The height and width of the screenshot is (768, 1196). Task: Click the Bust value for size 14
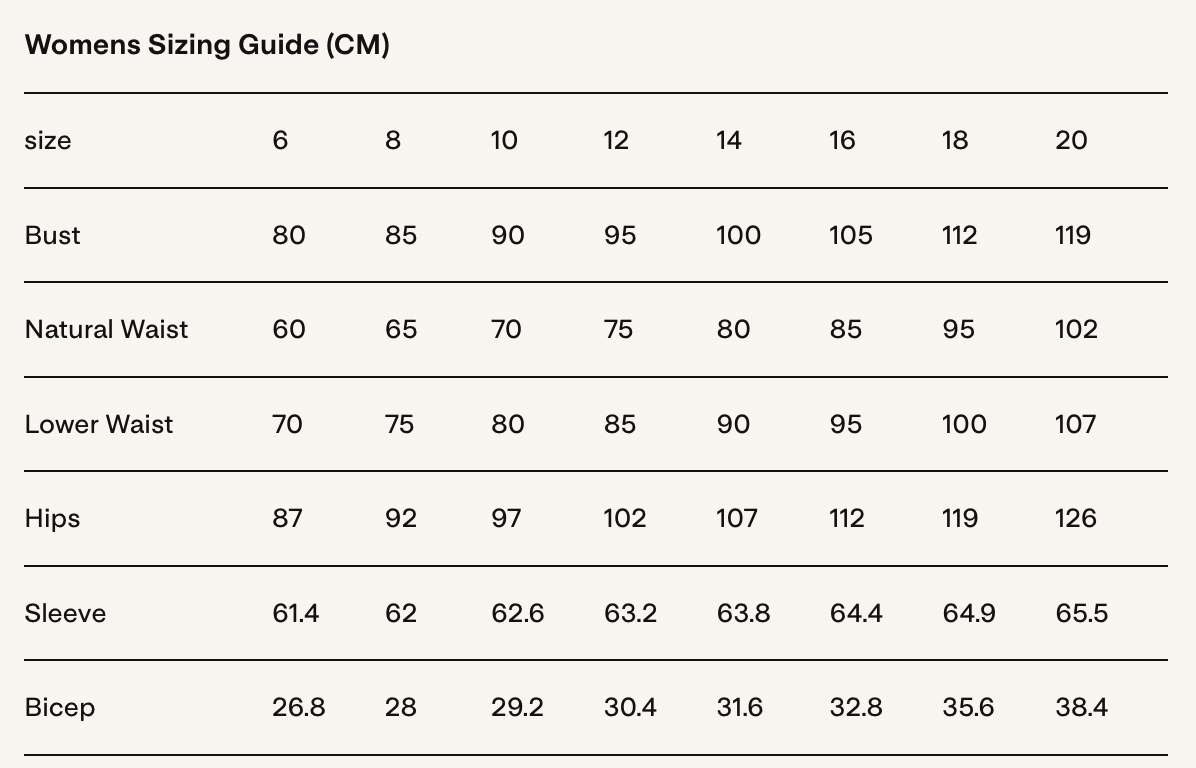pyautogui.click(x=738, y=235)
